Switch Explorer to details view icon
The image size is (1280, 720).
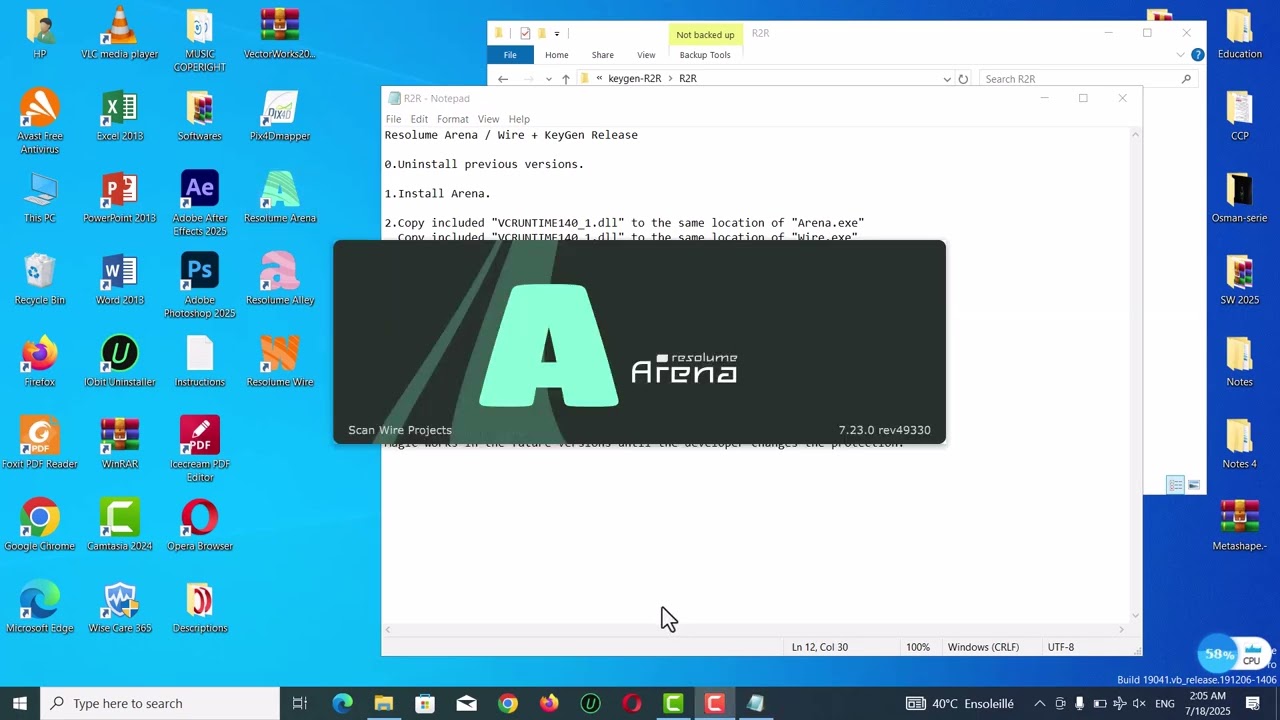pyautogui.click(x=1176, y=485)
